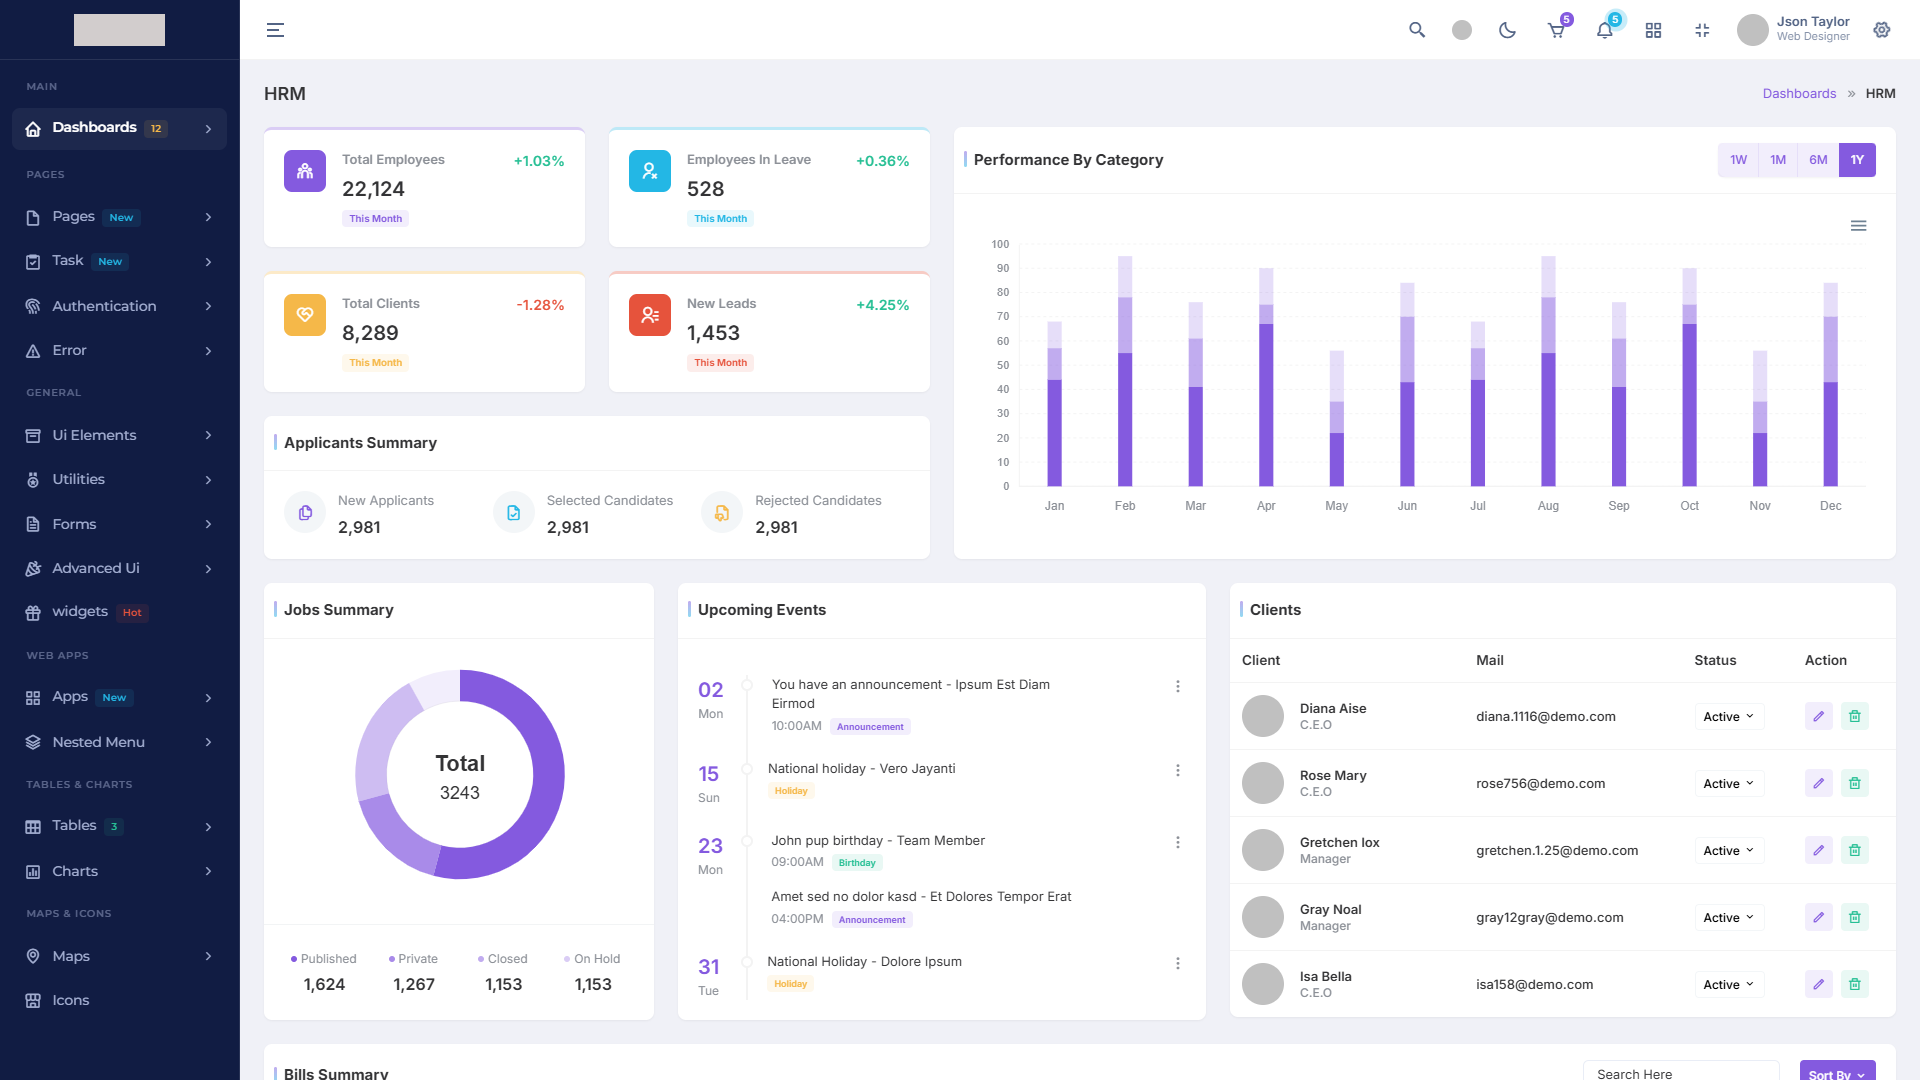Open the settings gear icon
The image size is (1920, 1080).
[x=1882, y=30]
